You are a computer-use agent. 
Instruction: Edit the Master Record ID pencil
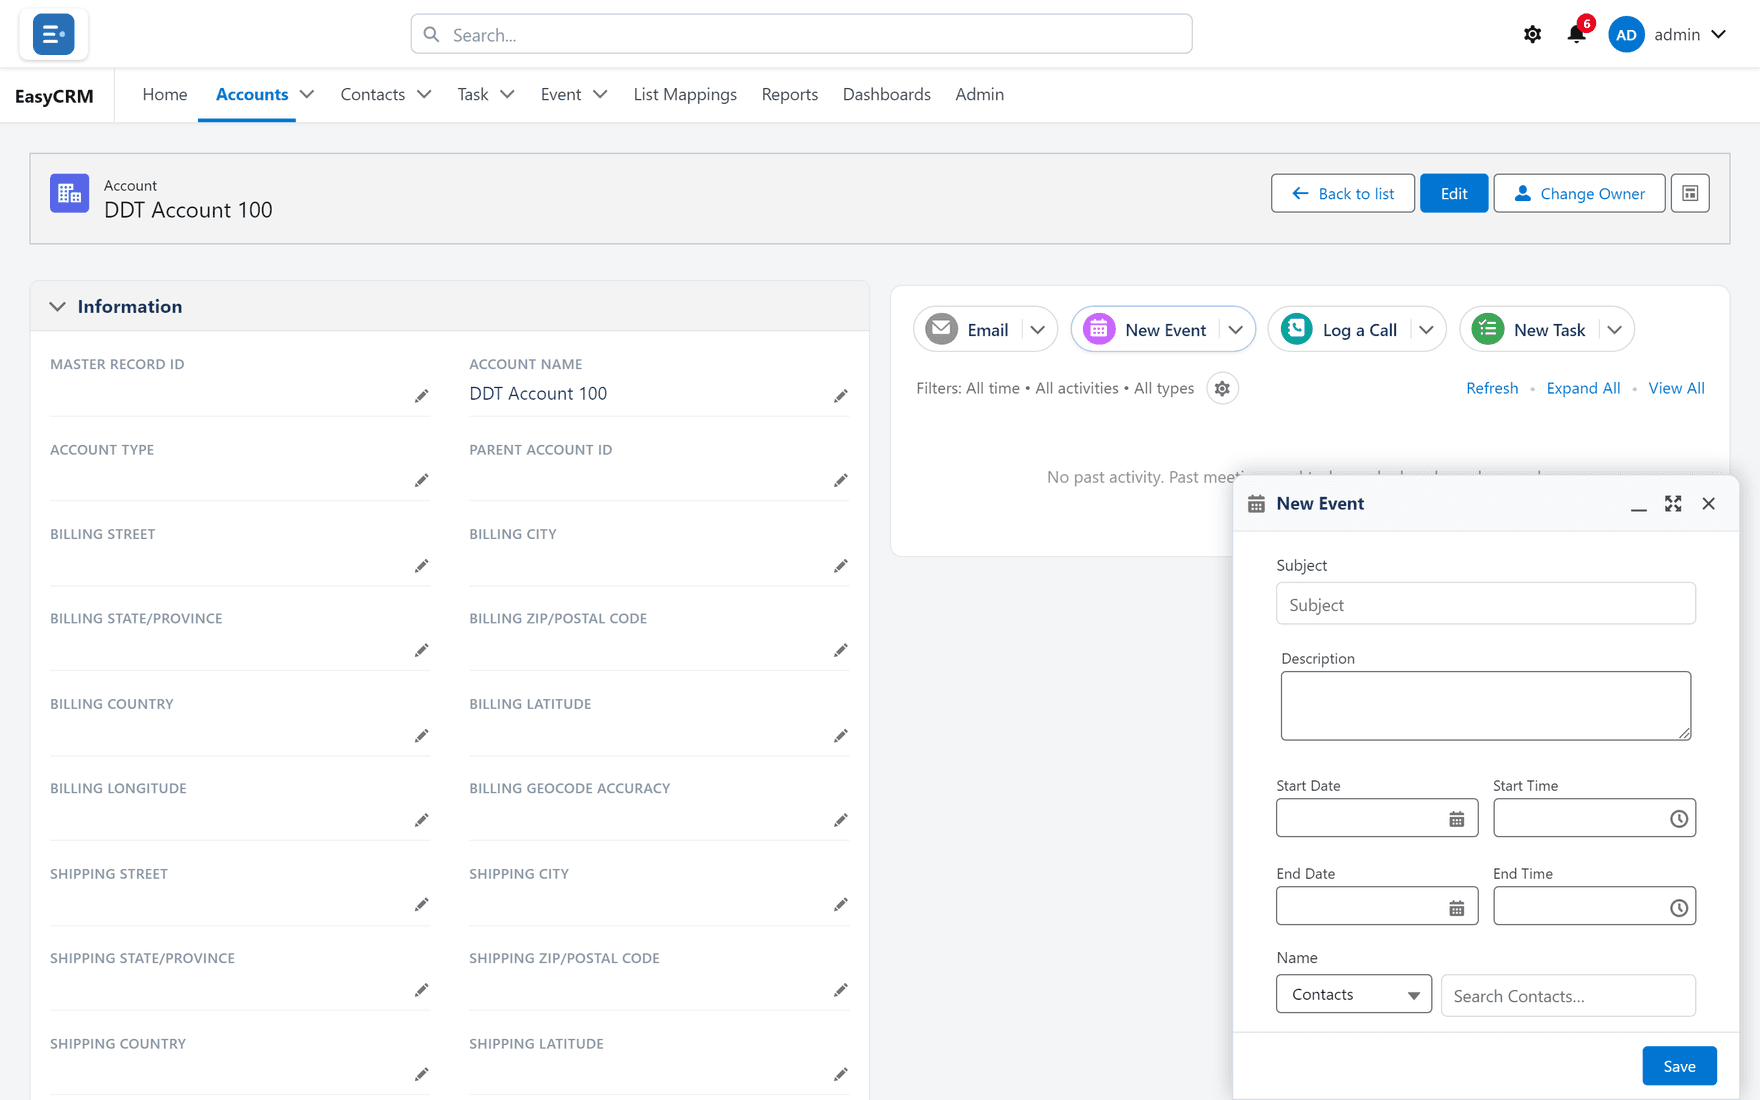[422, 396]
